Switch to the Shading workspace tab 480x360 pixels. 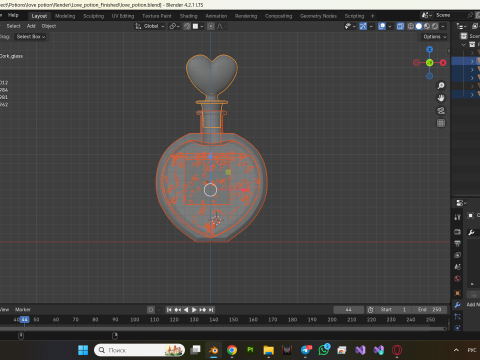[x=189, y=16]
